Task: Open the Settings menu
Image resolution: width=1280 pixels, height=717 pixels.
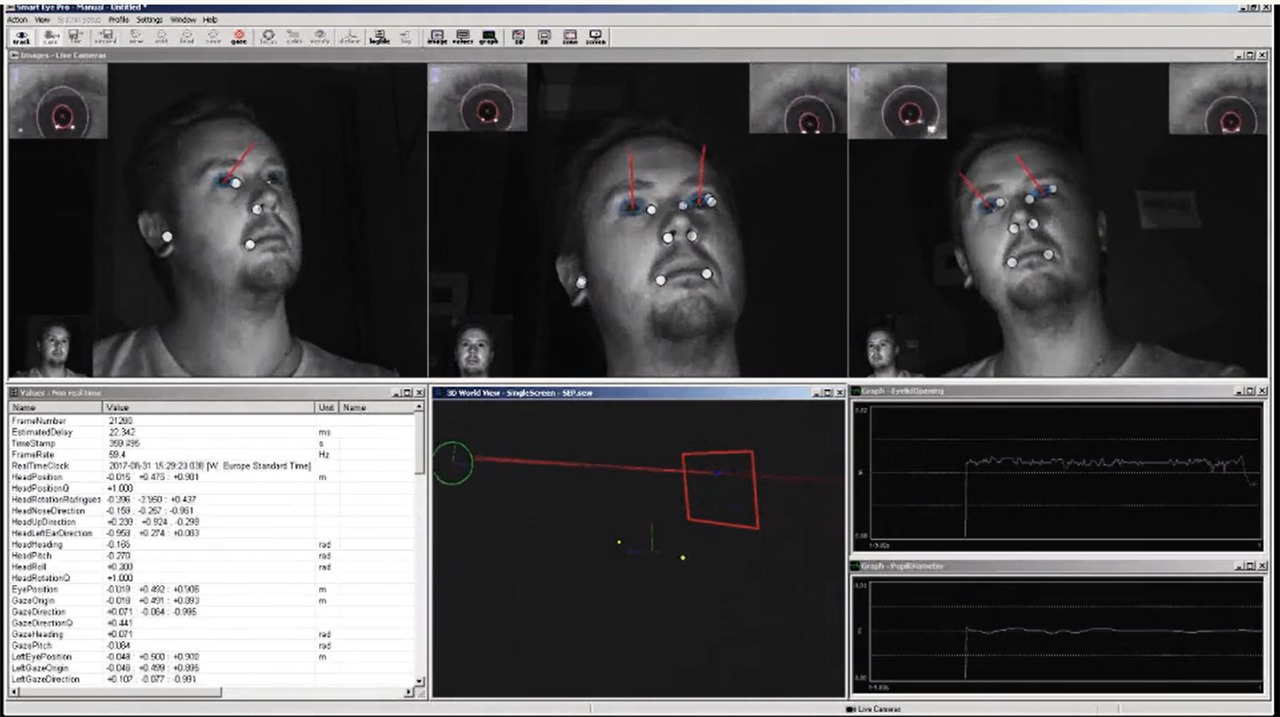Action: [150, 20]
